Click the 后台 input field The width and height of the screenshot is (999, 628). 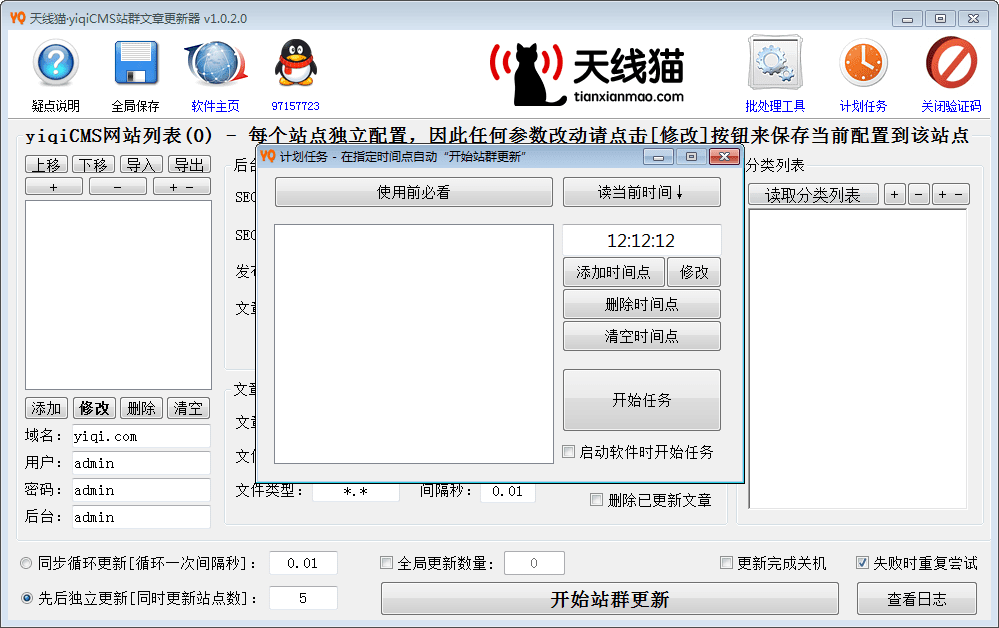point(141,517)
